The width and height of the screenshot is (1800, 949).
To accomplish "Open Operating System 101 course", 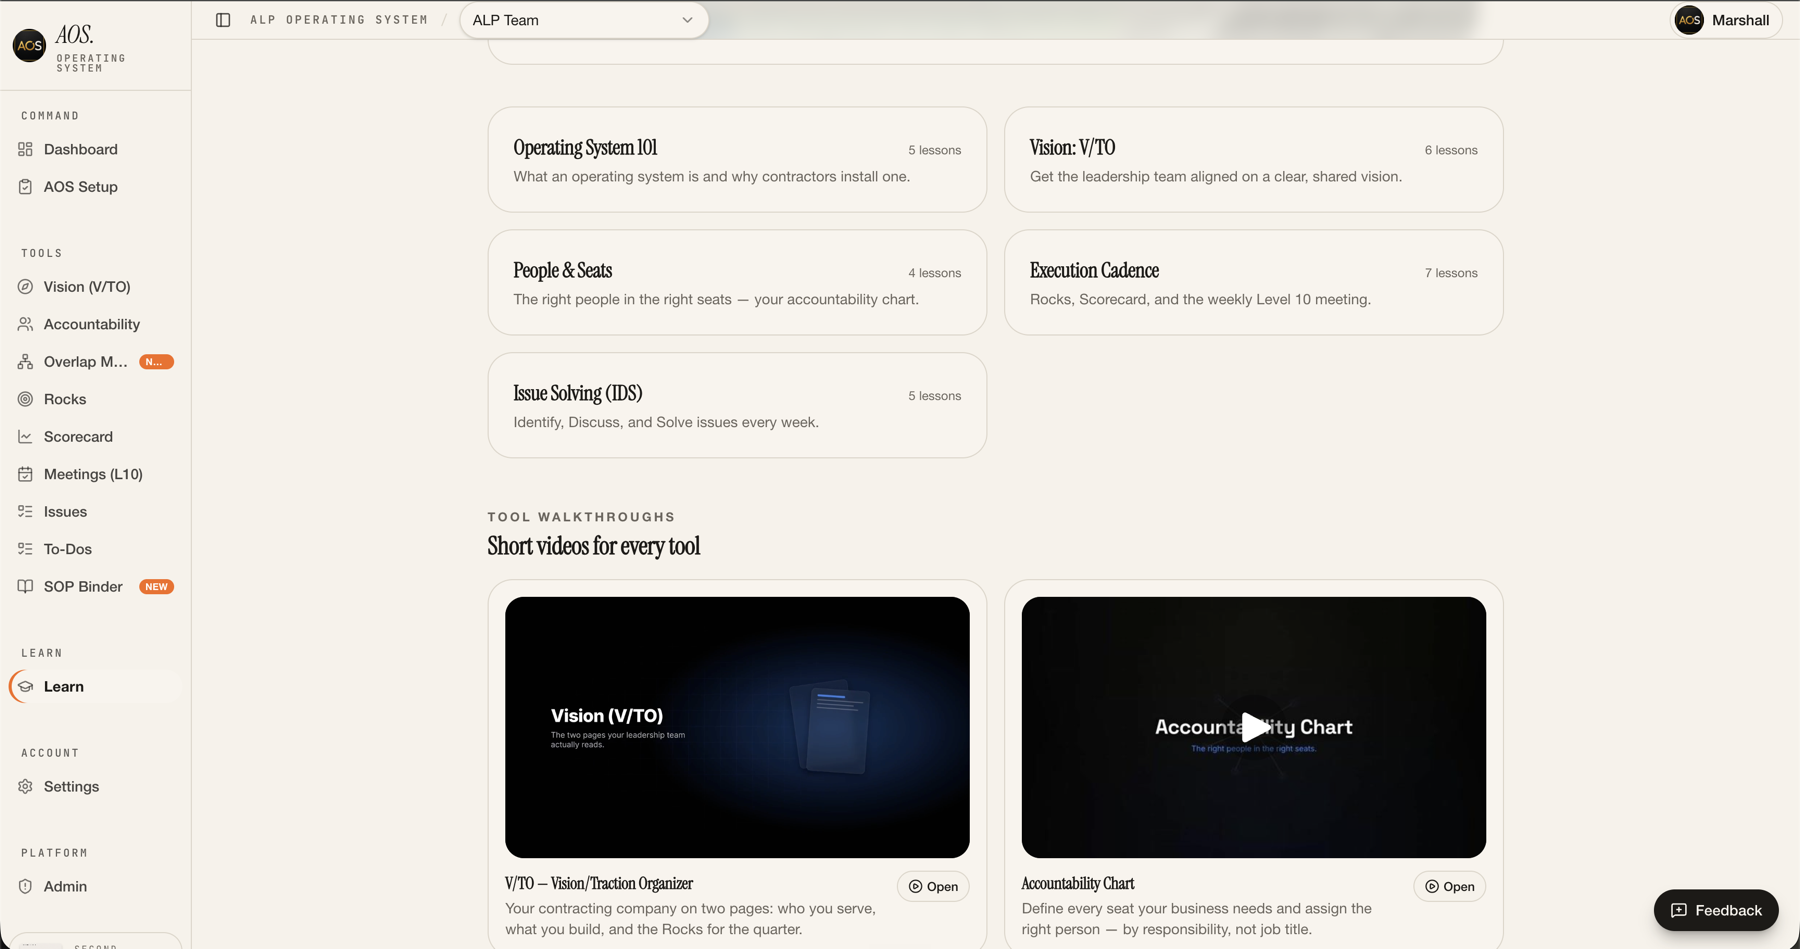I will click(737, 160).
